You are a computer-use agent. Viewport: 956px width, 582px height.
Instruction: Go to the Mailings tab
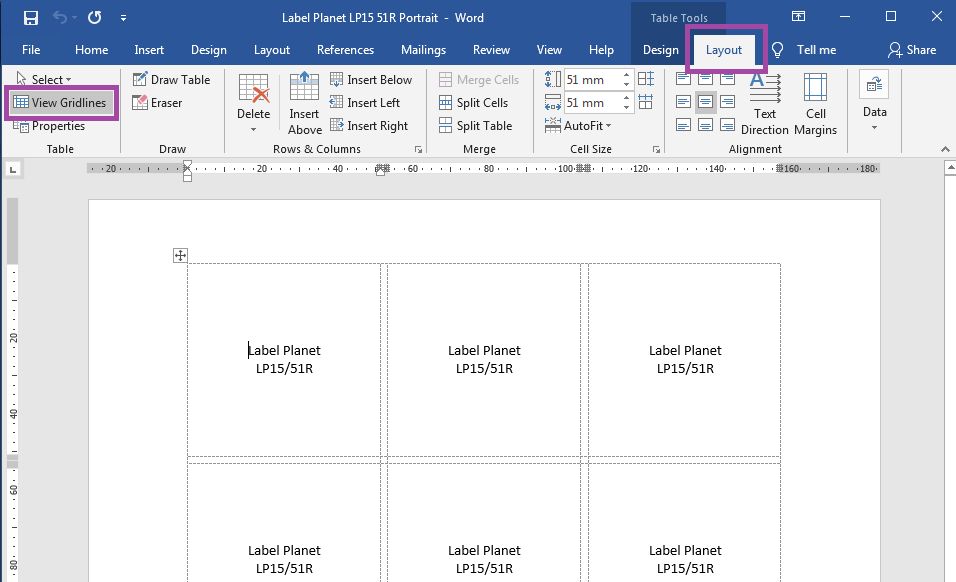[x=423, y=50]
